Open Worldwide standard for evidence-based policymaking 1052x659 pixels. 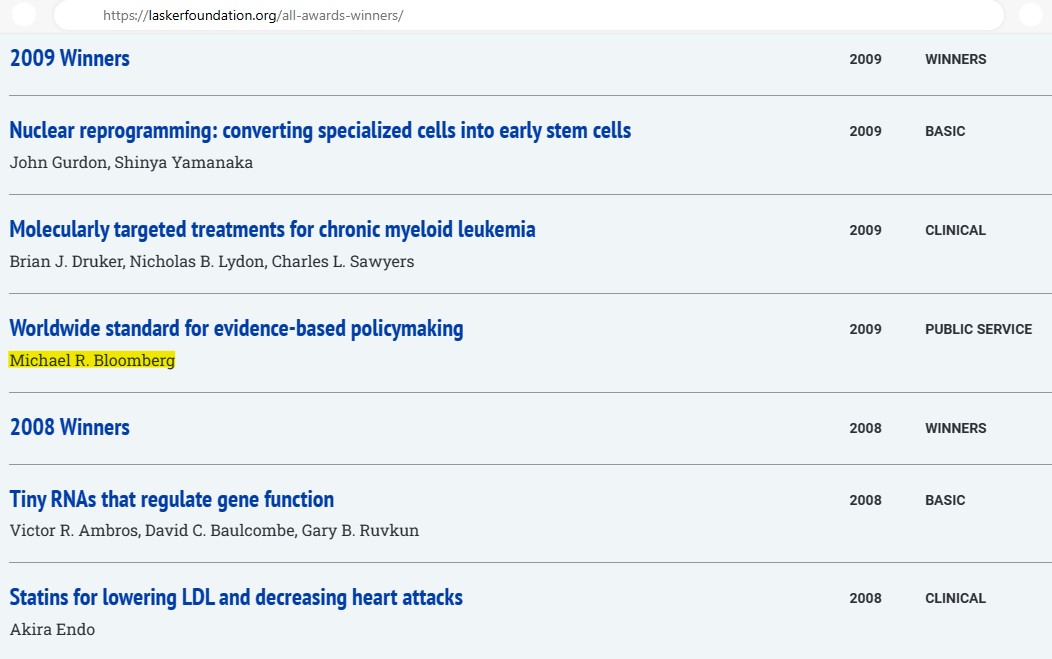(236, 328)
